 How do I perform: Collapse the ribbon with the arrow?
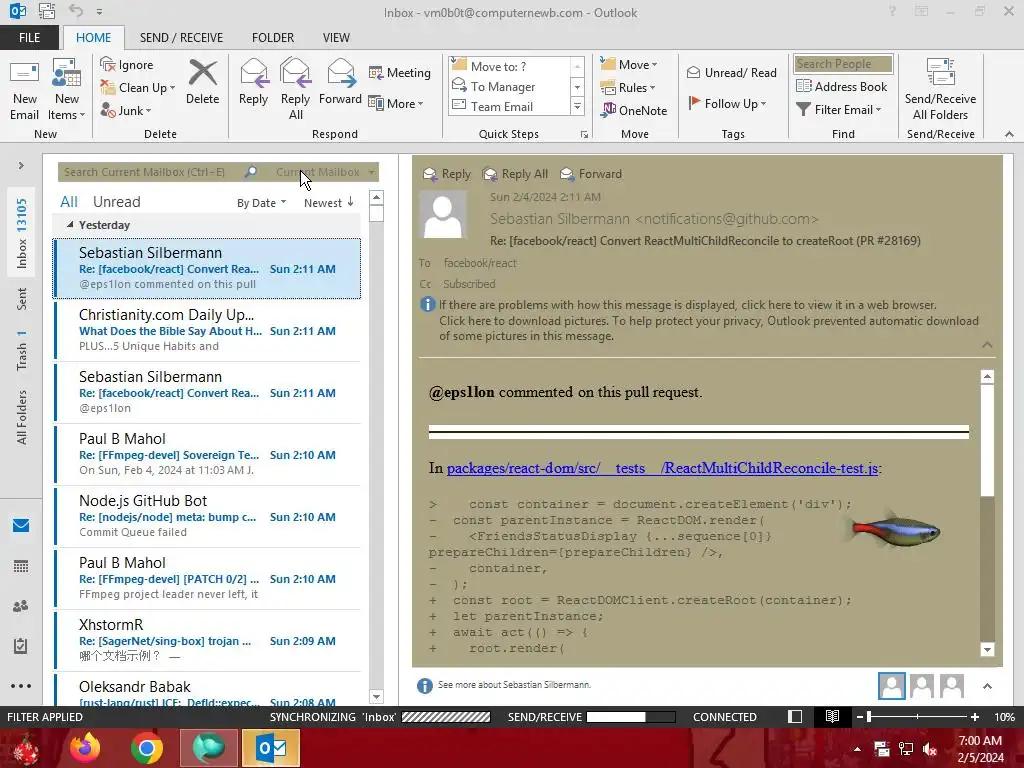1009,134
